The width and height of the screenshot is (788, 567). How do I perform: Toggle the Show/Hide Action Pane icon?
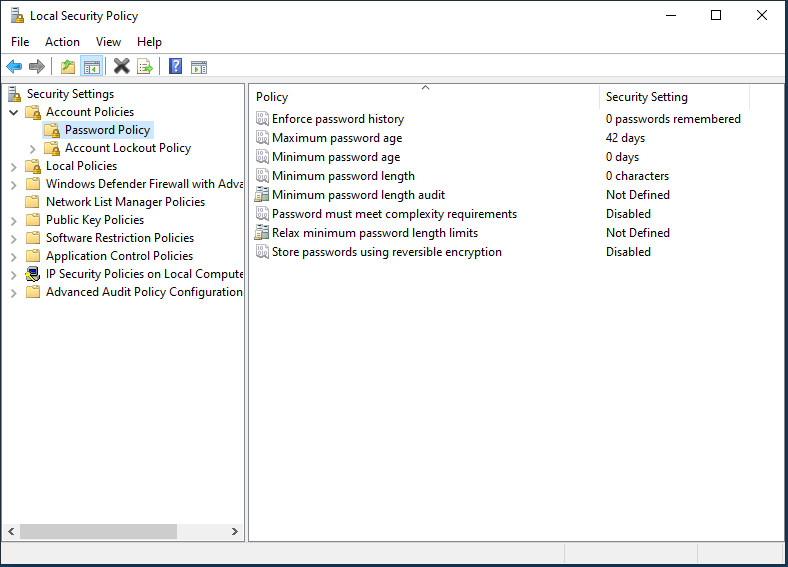(199, 66)
